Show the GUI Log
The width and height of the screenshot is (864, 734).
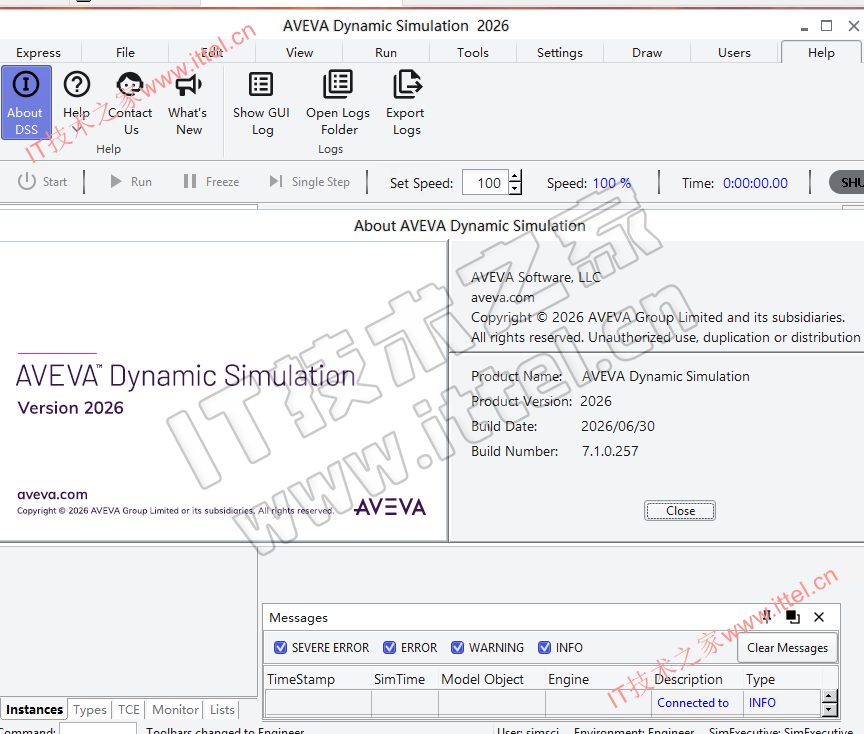pyautogui.click(x=261, y=104)
